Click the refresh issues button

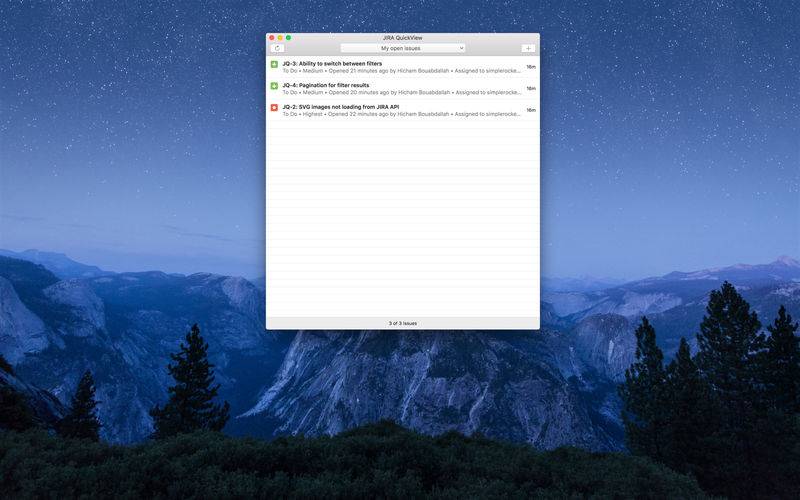coord(277,48)
